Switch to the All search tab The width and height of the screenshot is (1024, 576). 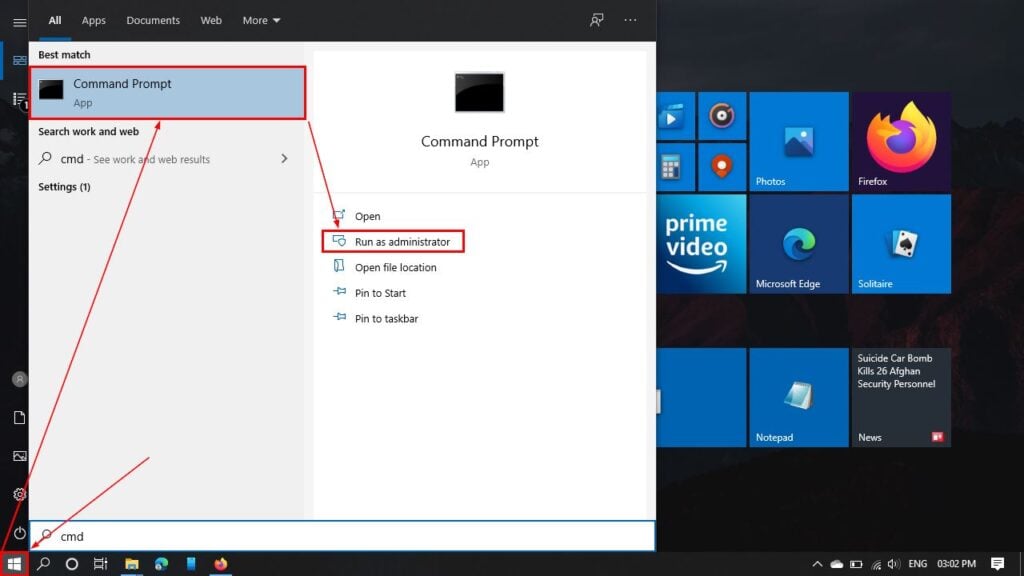point(55,20)
